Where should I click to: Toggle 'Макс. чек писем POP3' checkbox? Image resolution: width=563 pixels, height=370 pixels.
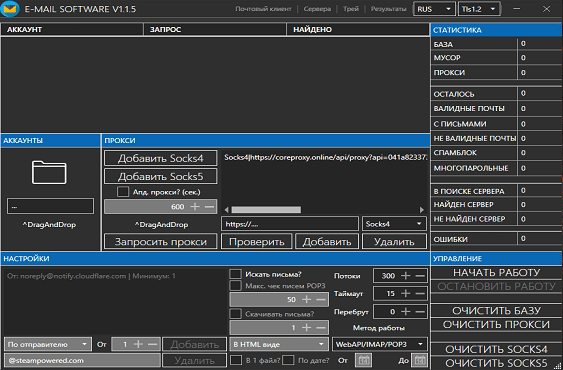(235, 286)
